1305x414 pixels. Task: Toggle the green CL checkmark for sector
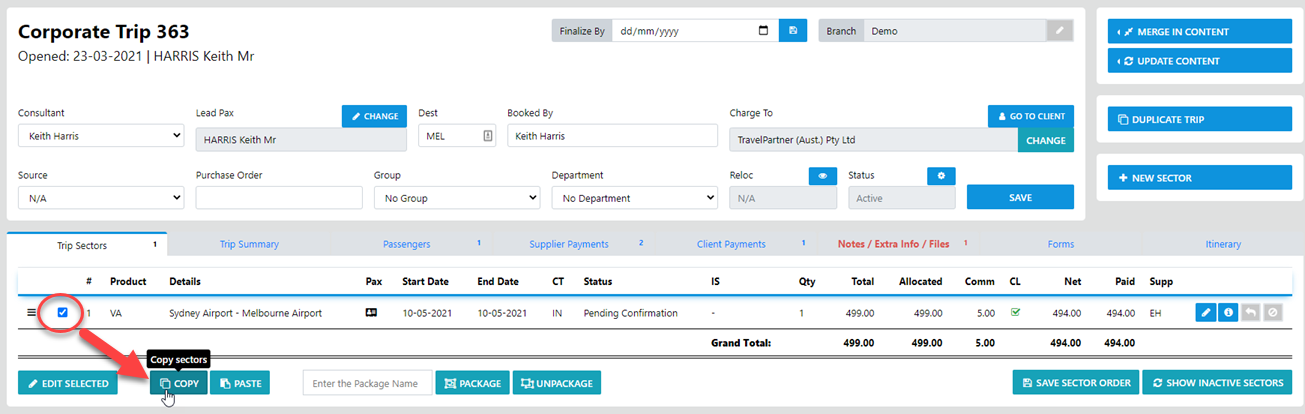[1016, 312]
